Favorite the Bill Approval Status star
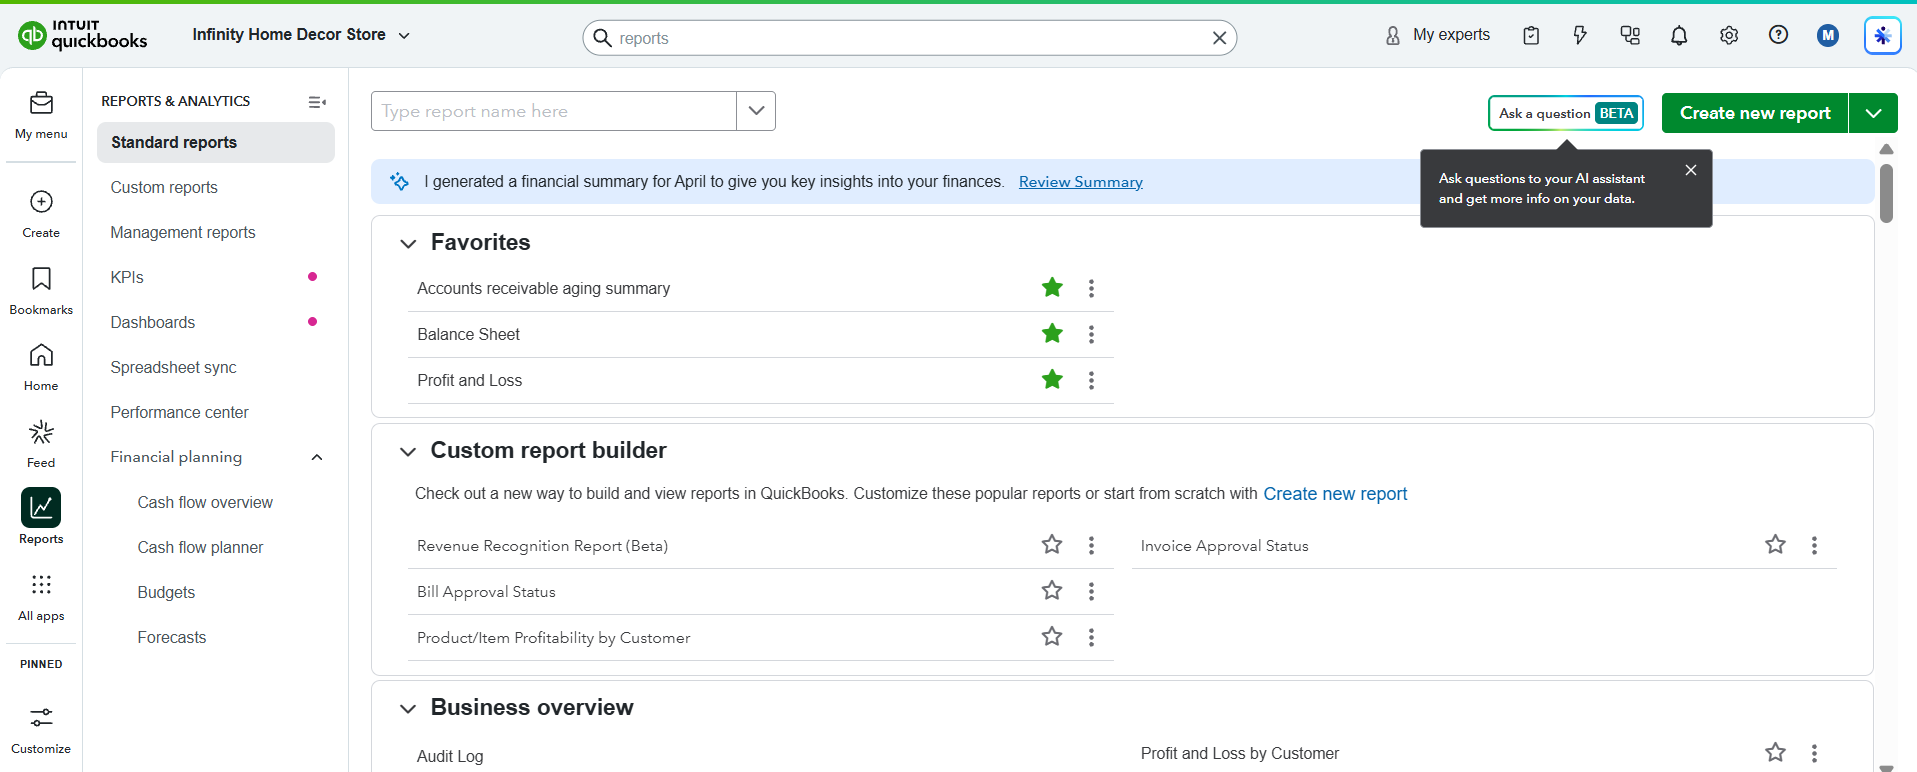Viewport: 1917px width, 772px height. [1052, 590]
